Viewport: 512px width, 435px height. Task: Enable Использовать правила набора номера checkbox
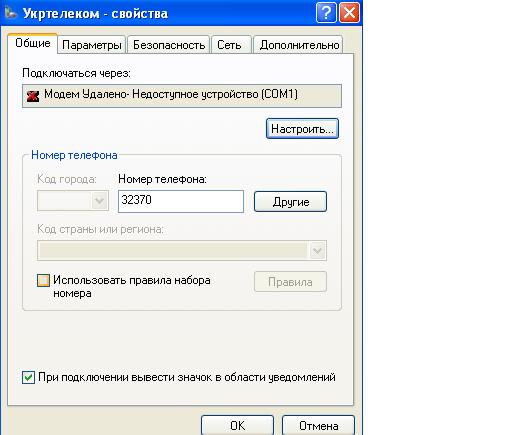point(43,280)
